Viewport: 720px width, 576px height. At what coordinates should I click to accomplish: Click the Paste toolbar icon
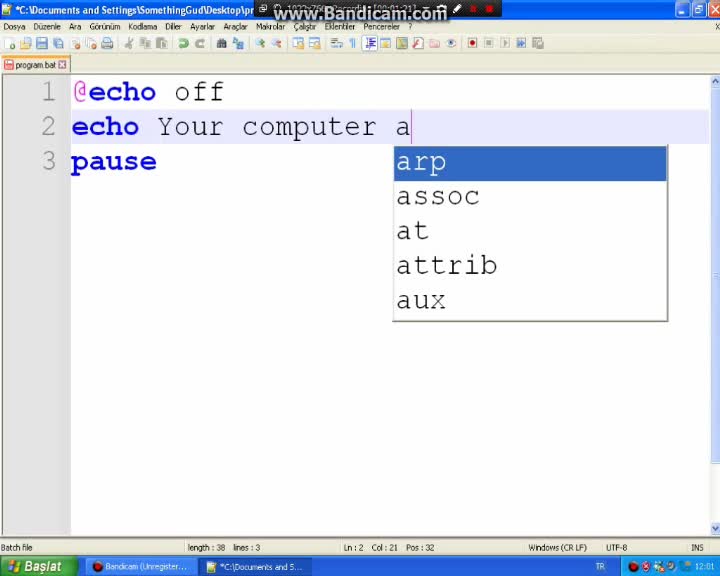click(x=162, y=44)
